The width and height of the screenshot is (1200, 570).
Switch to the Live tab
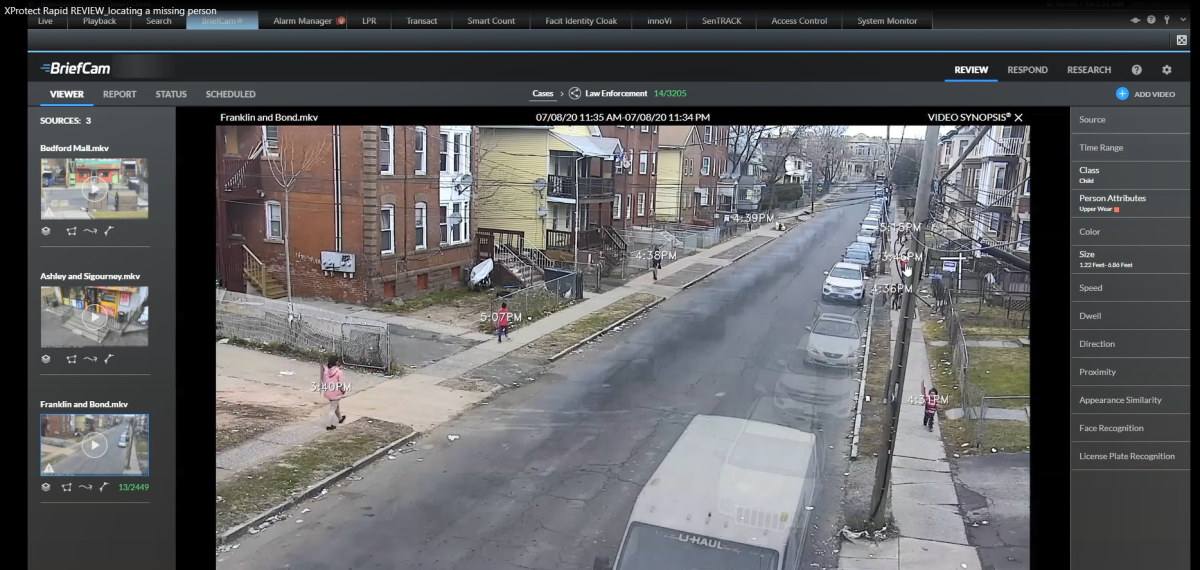pyautogui.click(x=46, y=21)
